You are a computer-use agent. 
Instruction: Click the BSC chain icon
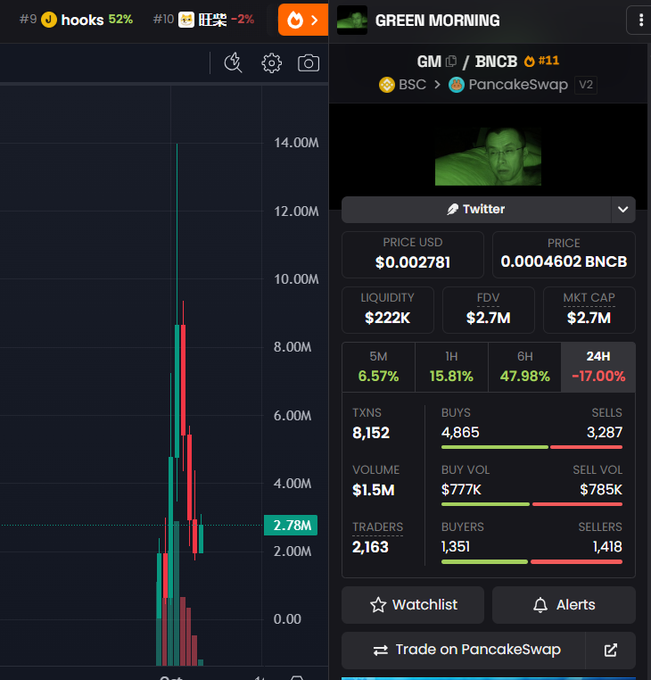point(386,85)
